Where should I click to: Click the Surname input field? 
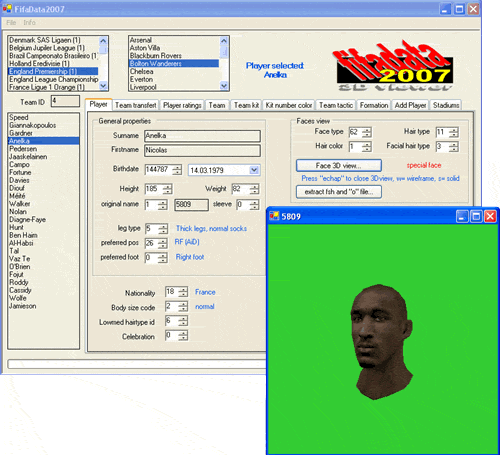202,136
